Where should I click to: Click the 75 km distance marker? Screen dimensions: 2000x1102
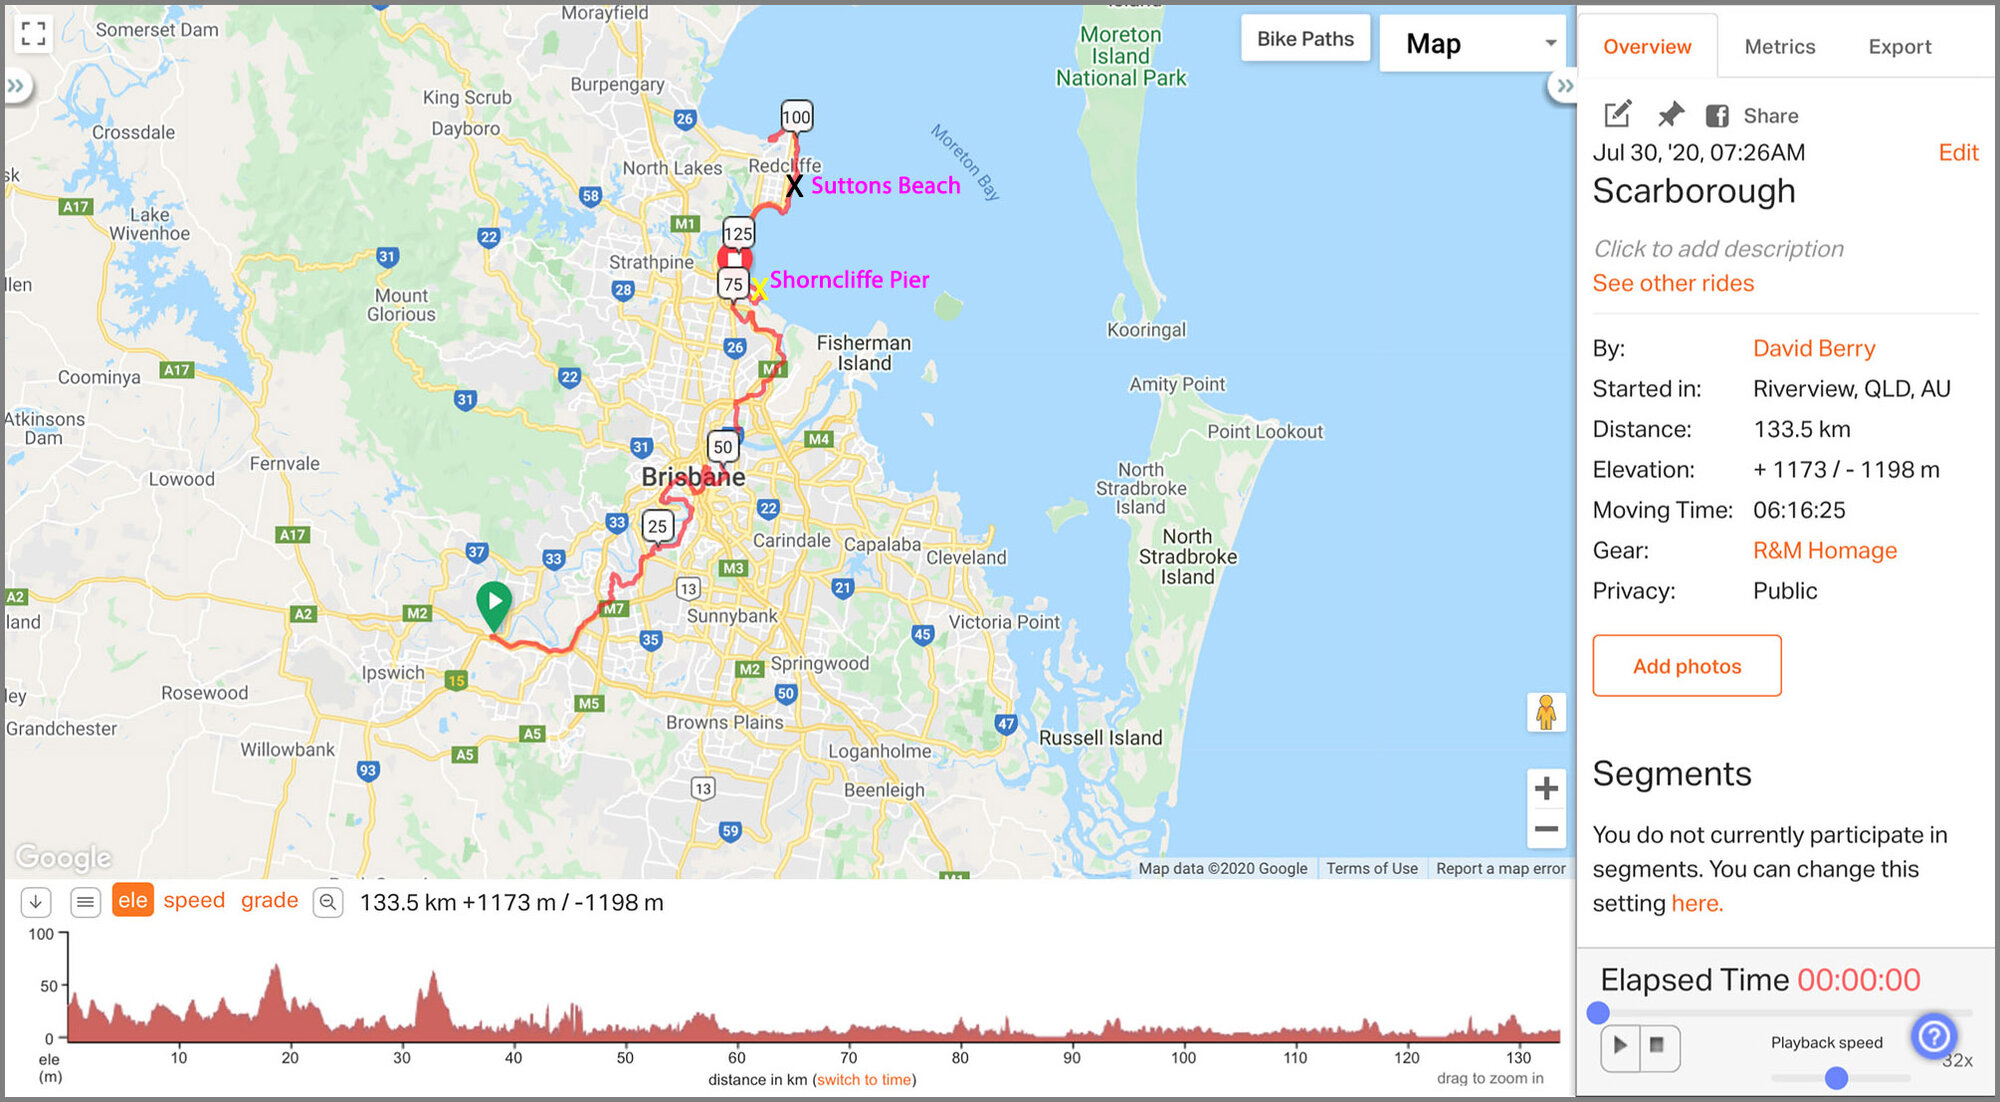pos(733,284)
